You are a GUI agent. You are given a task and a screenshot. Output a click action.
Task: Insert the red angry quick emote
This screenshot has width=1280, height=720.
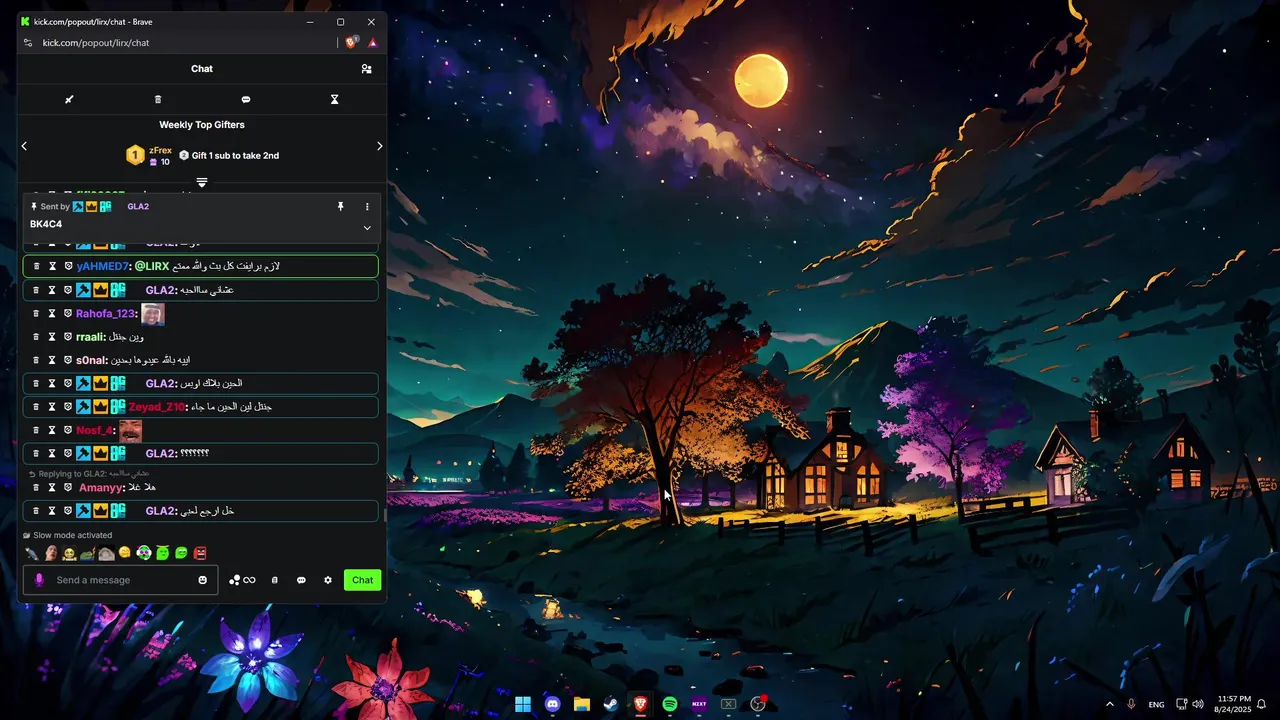pos(200,553)
